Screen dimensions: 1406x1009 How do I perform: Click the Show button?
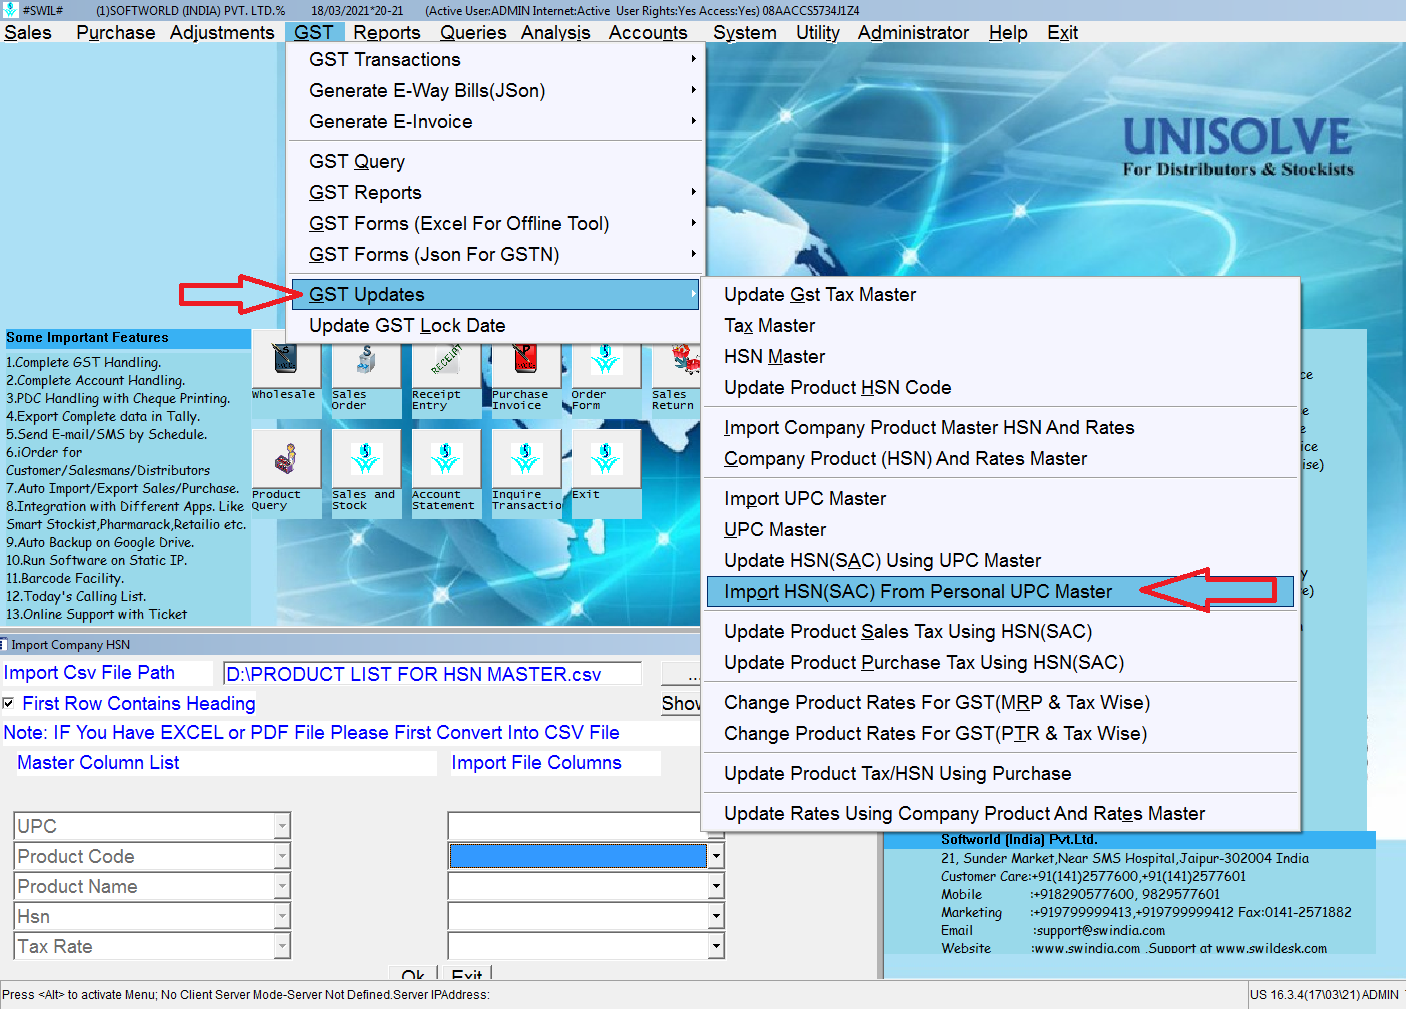tap(681, 703)
